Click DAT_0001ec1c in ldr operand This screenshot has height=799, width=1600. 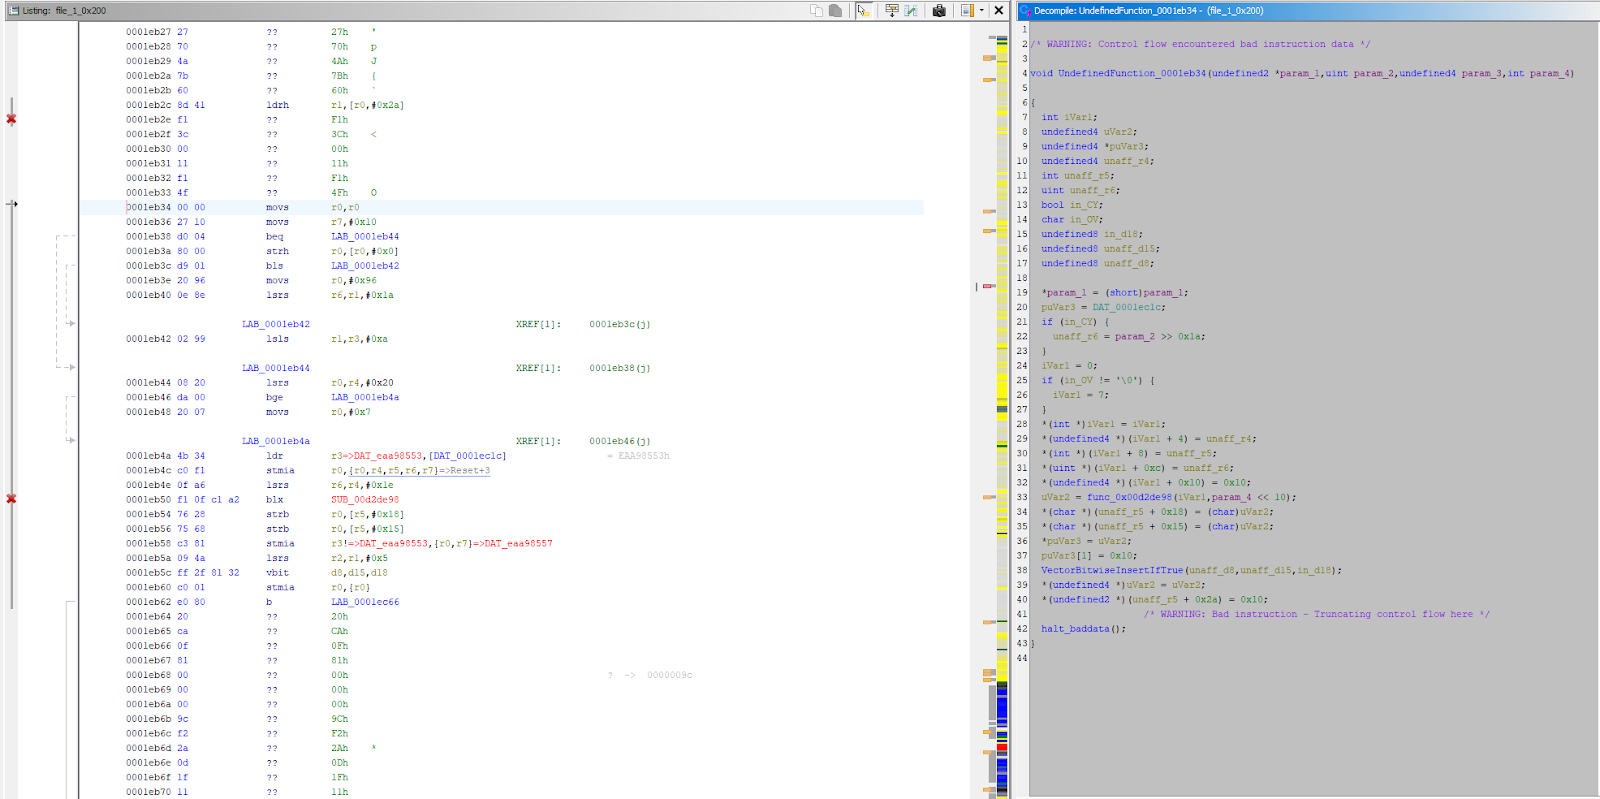click(467, 456)
